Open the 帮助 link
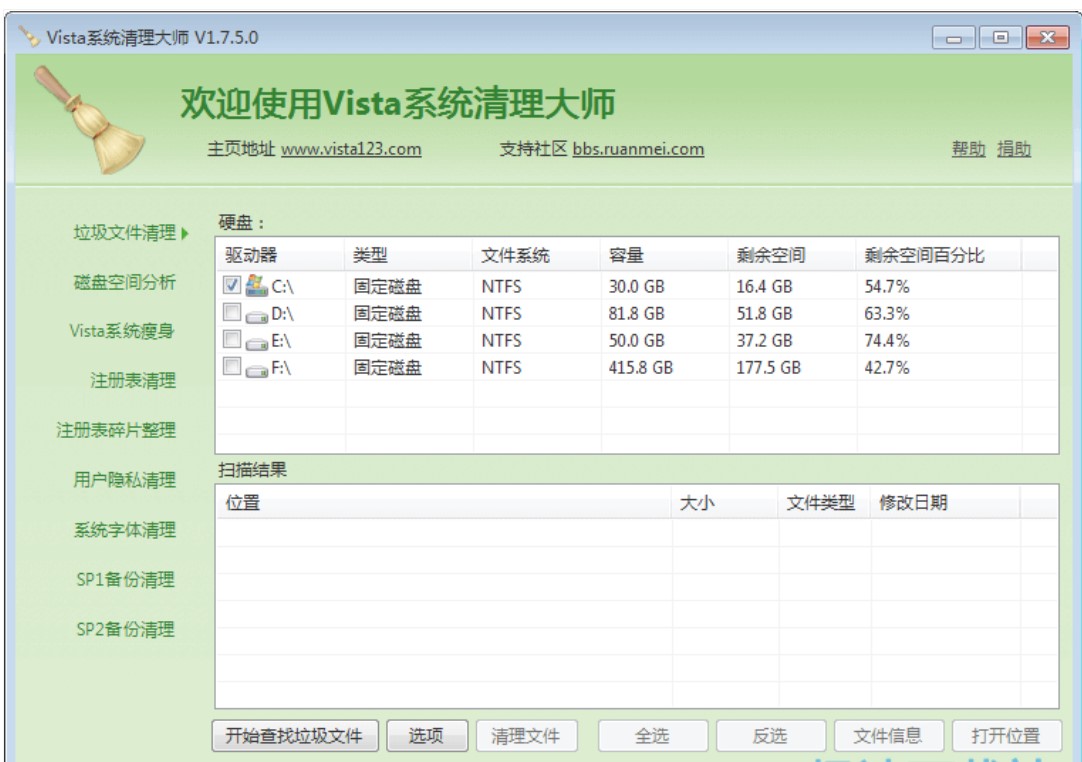The height and width of the screenshot is (762, 1082). (x=968, y=150)
